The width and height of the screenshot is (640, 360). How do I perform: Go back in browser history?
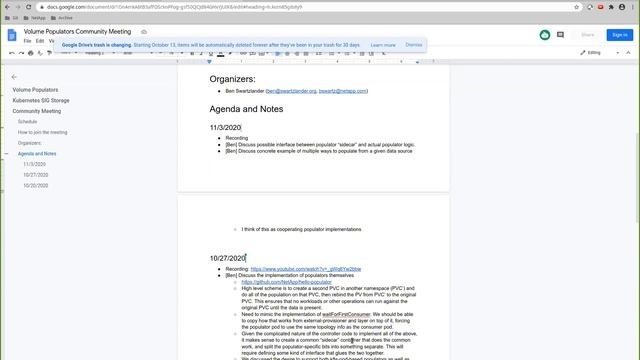pyautogui.click(x=7, y=7)
